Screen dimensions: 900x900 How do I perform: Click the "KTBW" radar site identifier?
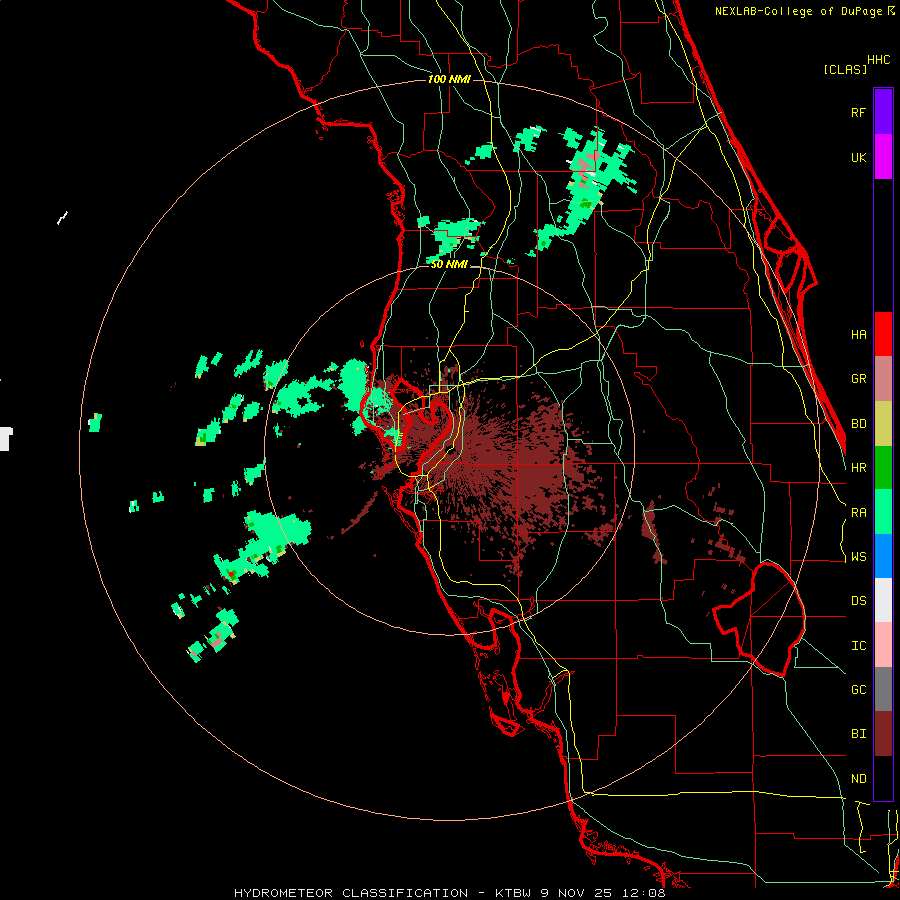click(513, 893)
